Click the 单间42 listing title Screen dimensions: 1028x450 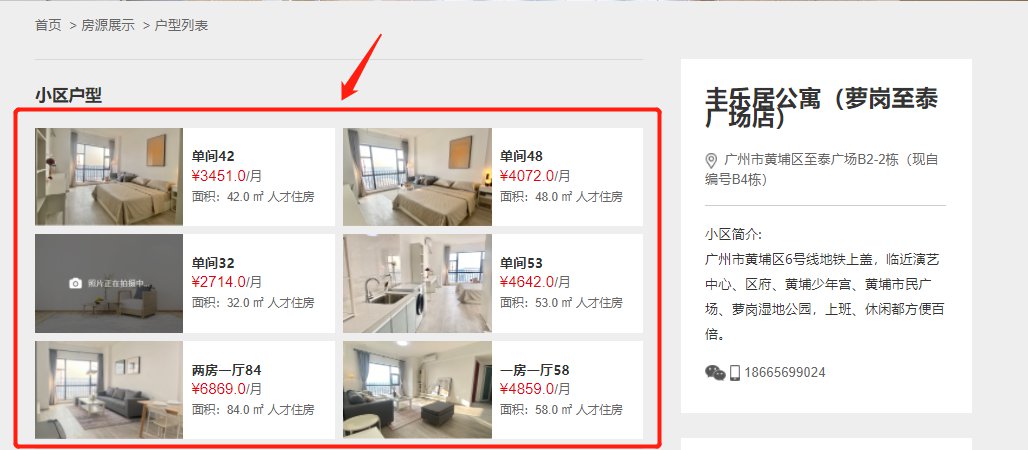(213, 156)
